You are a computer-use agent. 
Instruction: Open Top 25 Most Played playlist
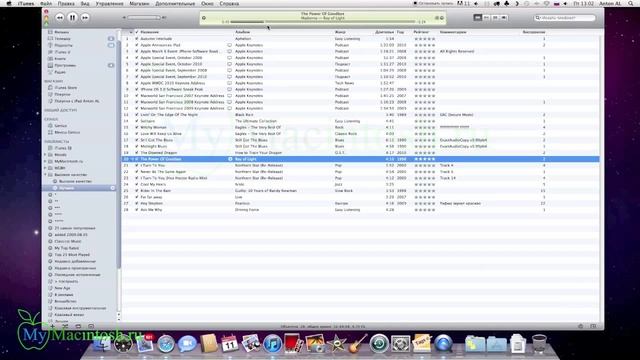click(72, 255)
